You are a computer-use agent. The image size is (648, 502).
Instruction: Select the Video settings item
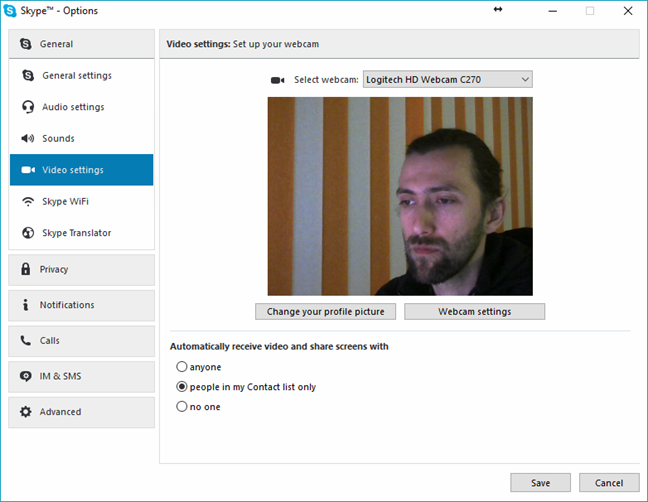[81, 170]
